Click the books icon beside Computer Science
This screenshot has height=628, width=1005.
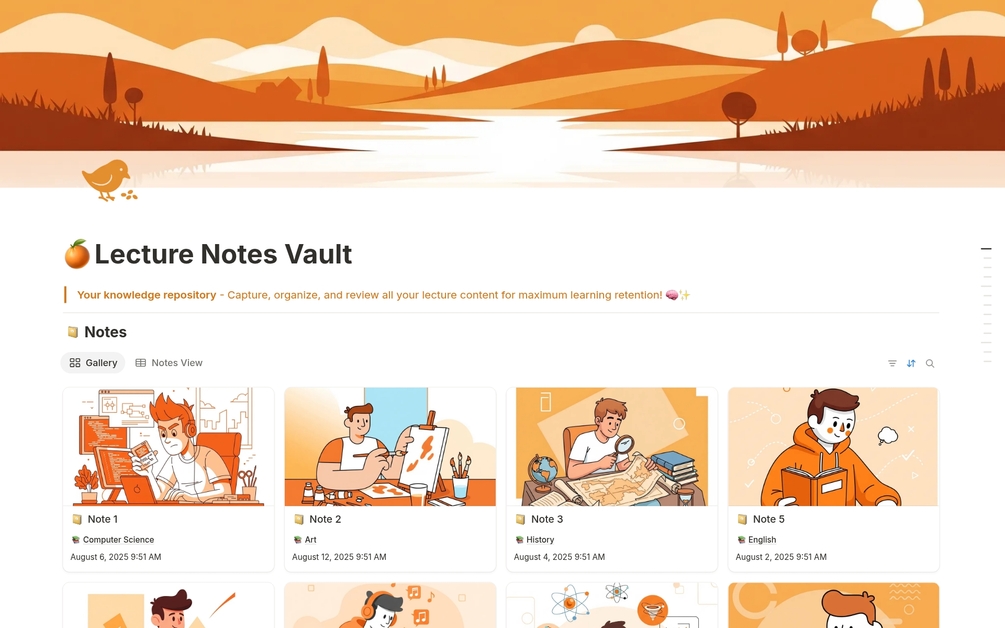[x=76, y=540]
